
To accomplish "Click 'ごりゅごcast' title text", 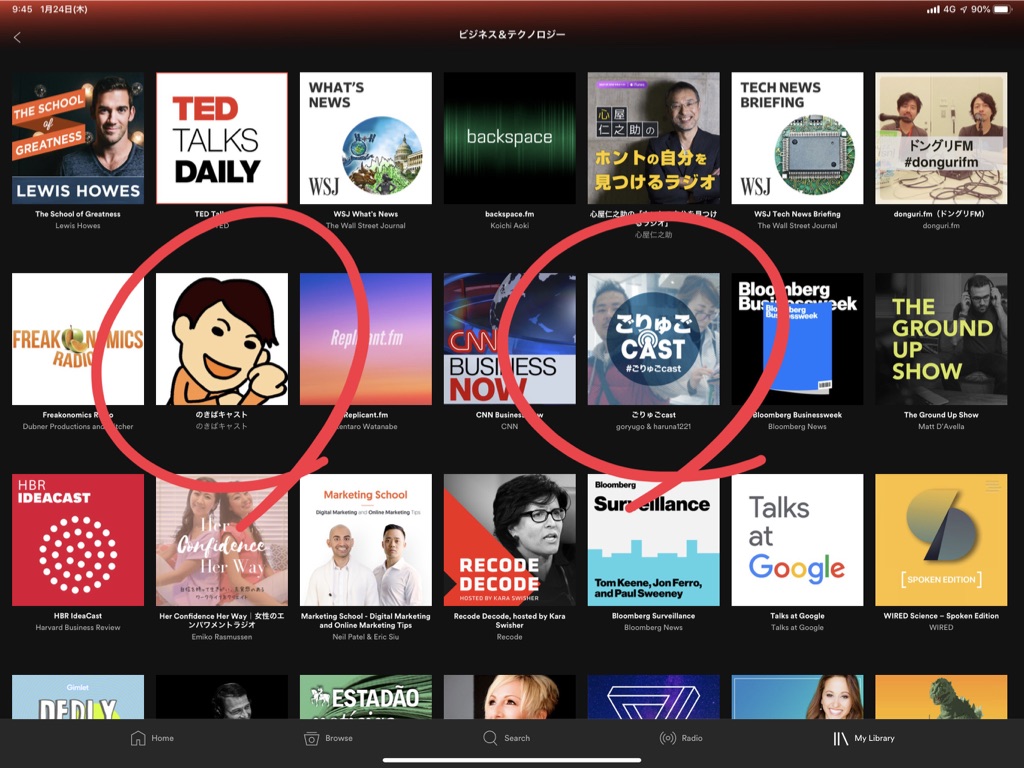I will tap(654, 415).
